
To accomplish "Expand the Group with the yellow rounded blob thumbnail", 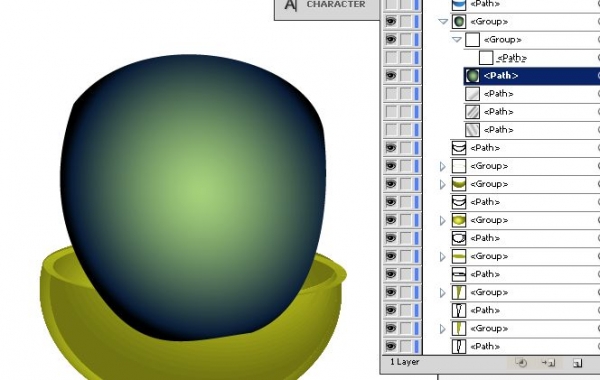I will 443,220.
